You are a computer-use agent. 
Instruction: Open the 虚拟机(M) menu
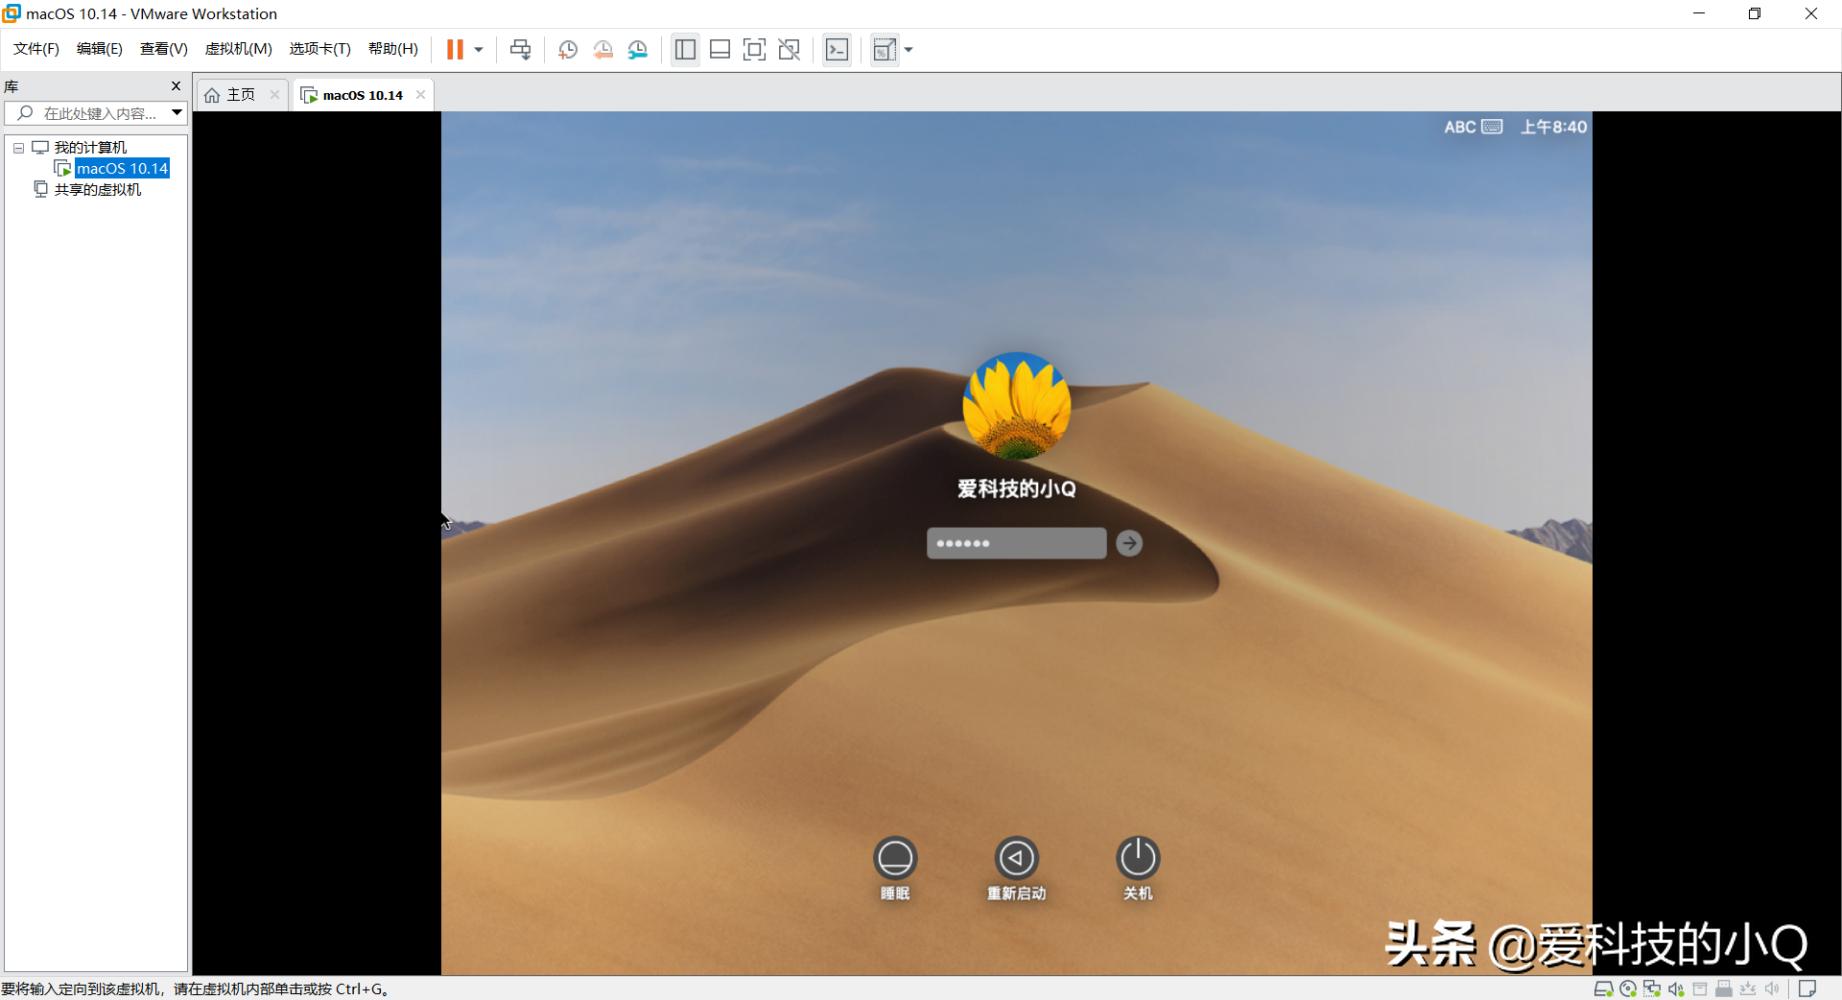pos(238,48)
